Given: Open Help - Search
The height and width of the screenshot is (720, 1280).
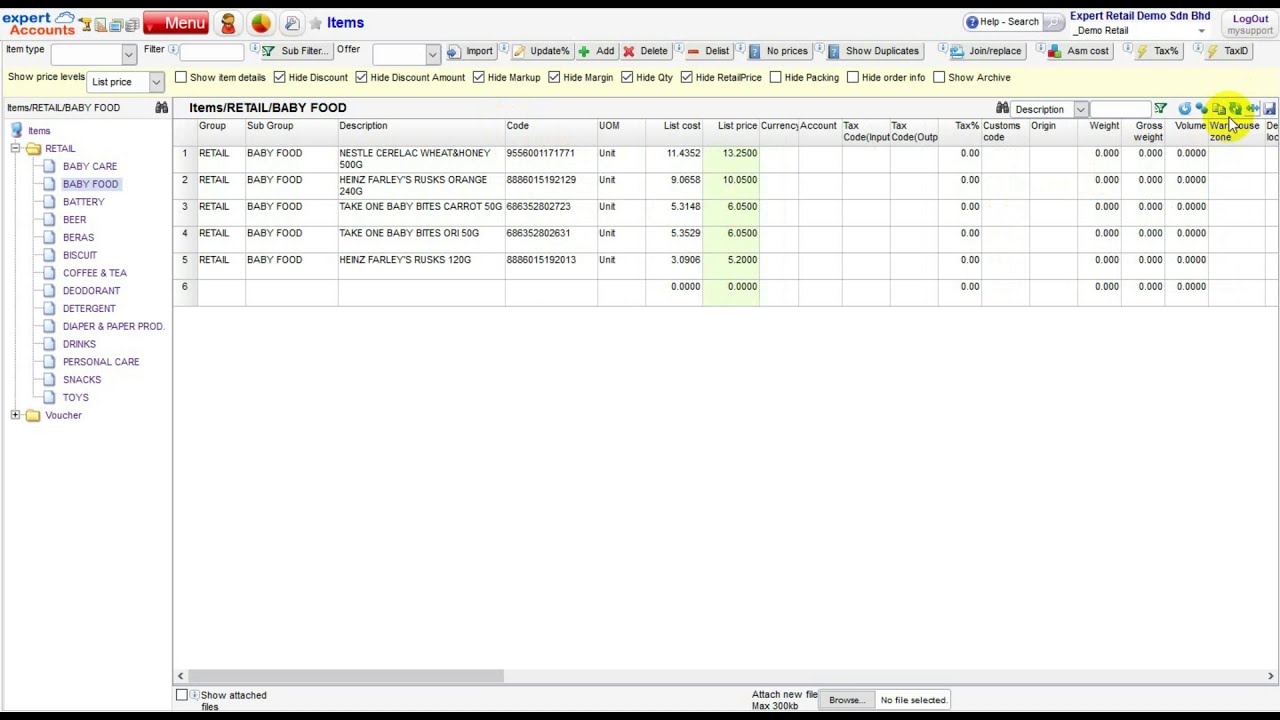Looking at the screenshot, I should click(1002, 22).
